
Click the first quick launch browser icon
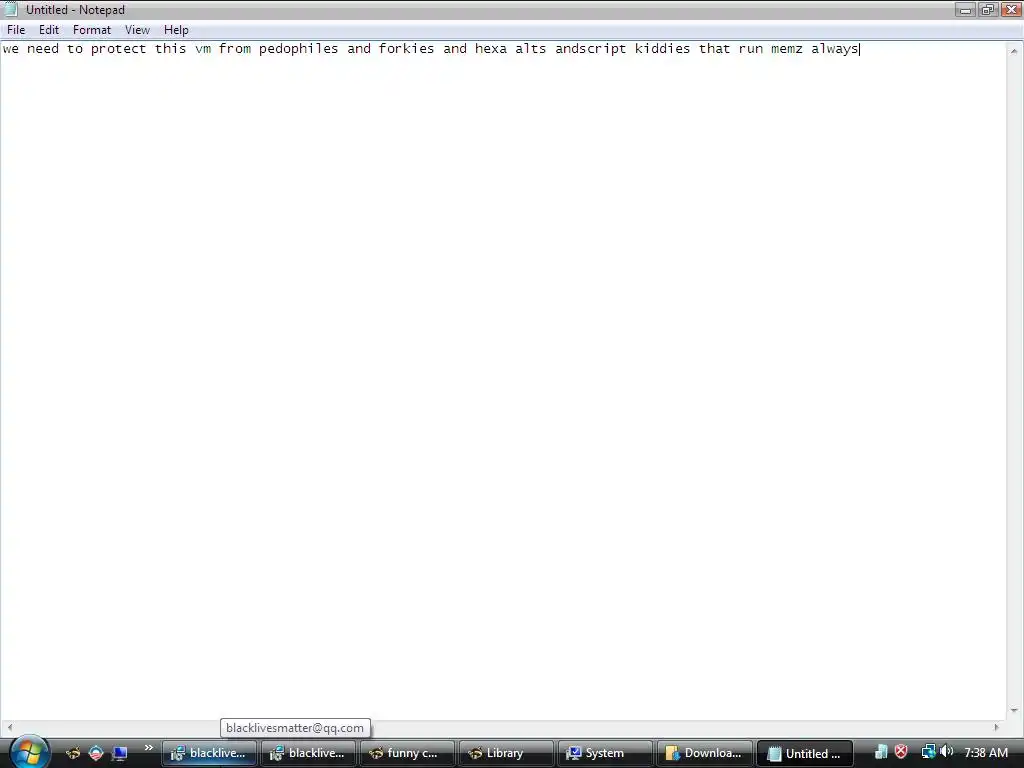pyautogui.click(x=73, y=753)
